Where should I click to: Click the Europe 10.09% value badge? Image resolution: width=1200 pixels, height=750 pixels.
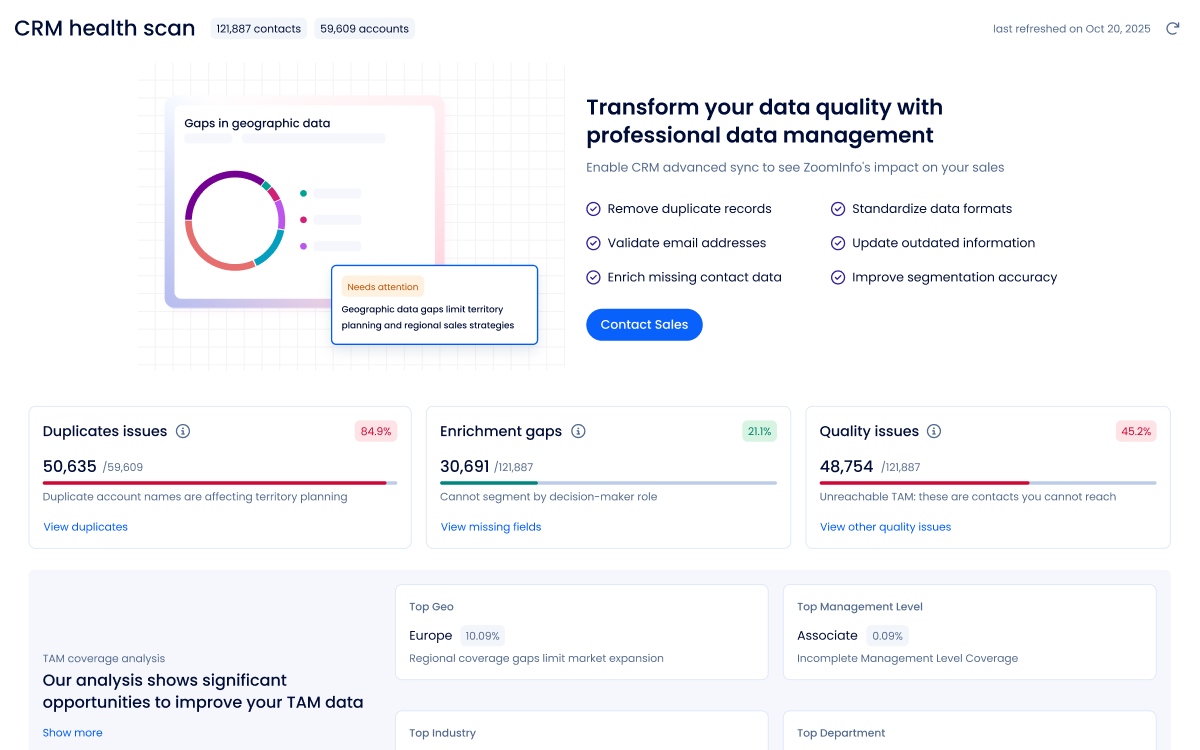click(482, 635)
